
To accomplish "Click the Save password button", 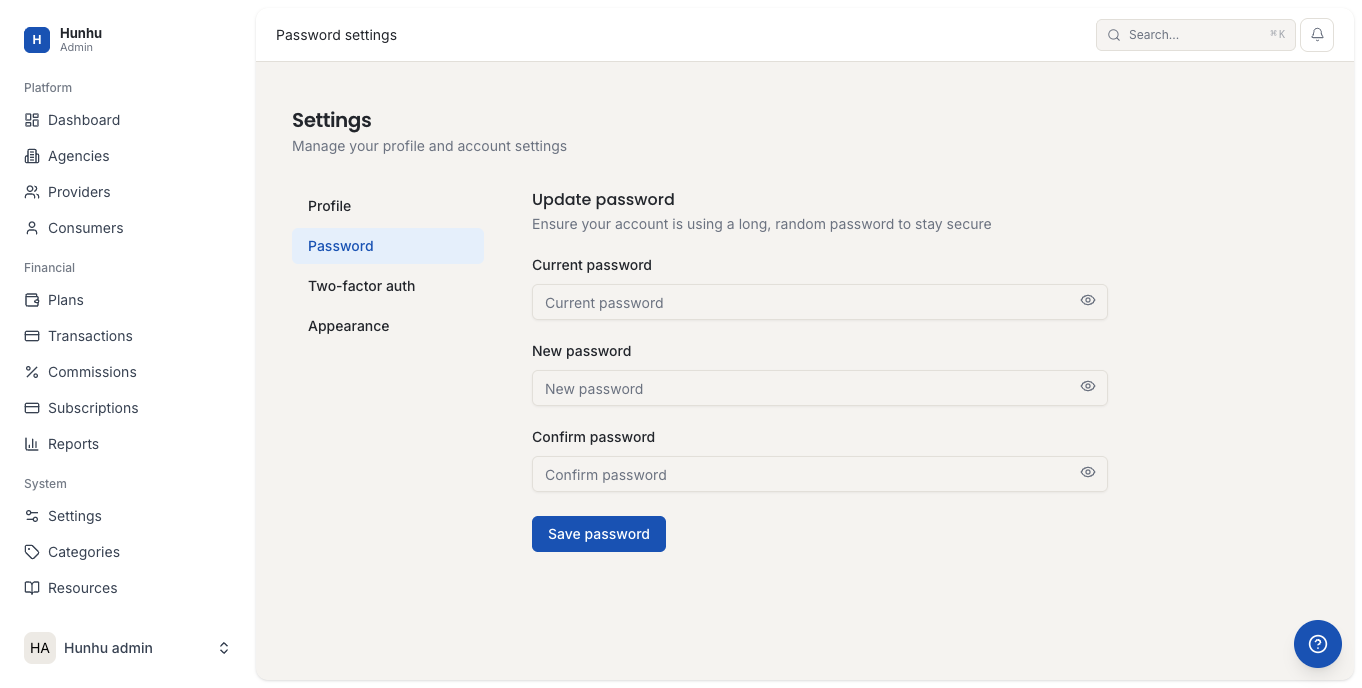I will pyautogui.click(x=599, y=534).
